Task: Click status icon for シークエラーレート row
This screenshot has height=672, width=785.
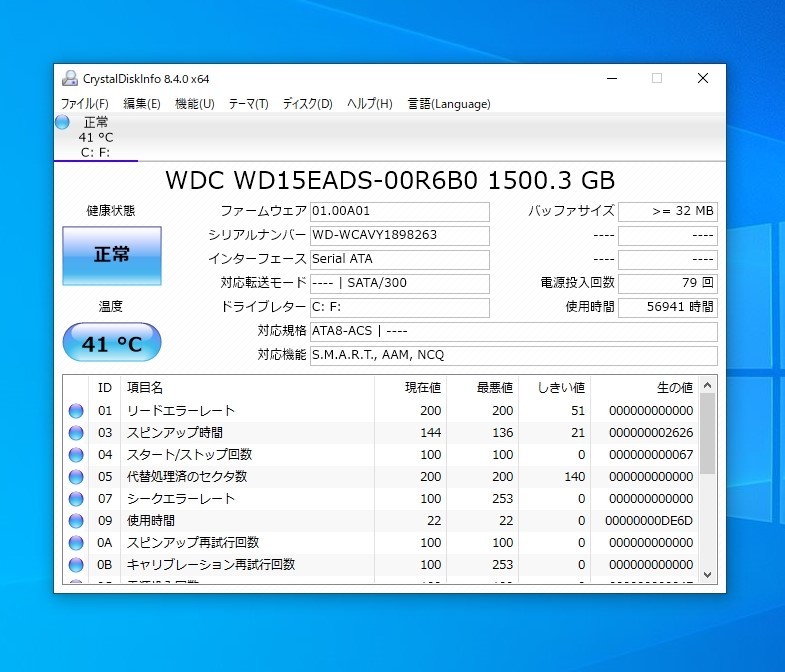Action: pyautogui.click(x=76, y=499)
